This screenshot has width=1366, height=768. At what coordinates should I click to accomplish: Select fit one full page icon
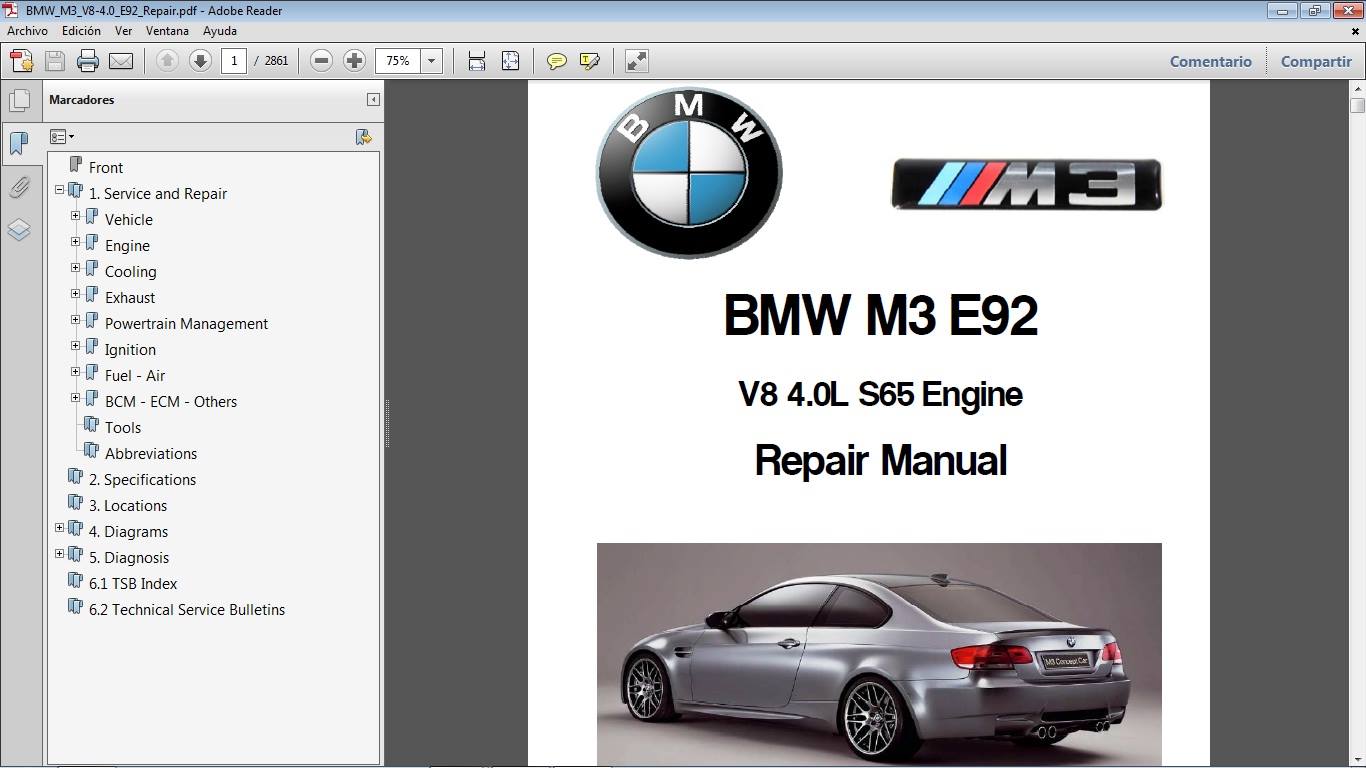[510, 61]
